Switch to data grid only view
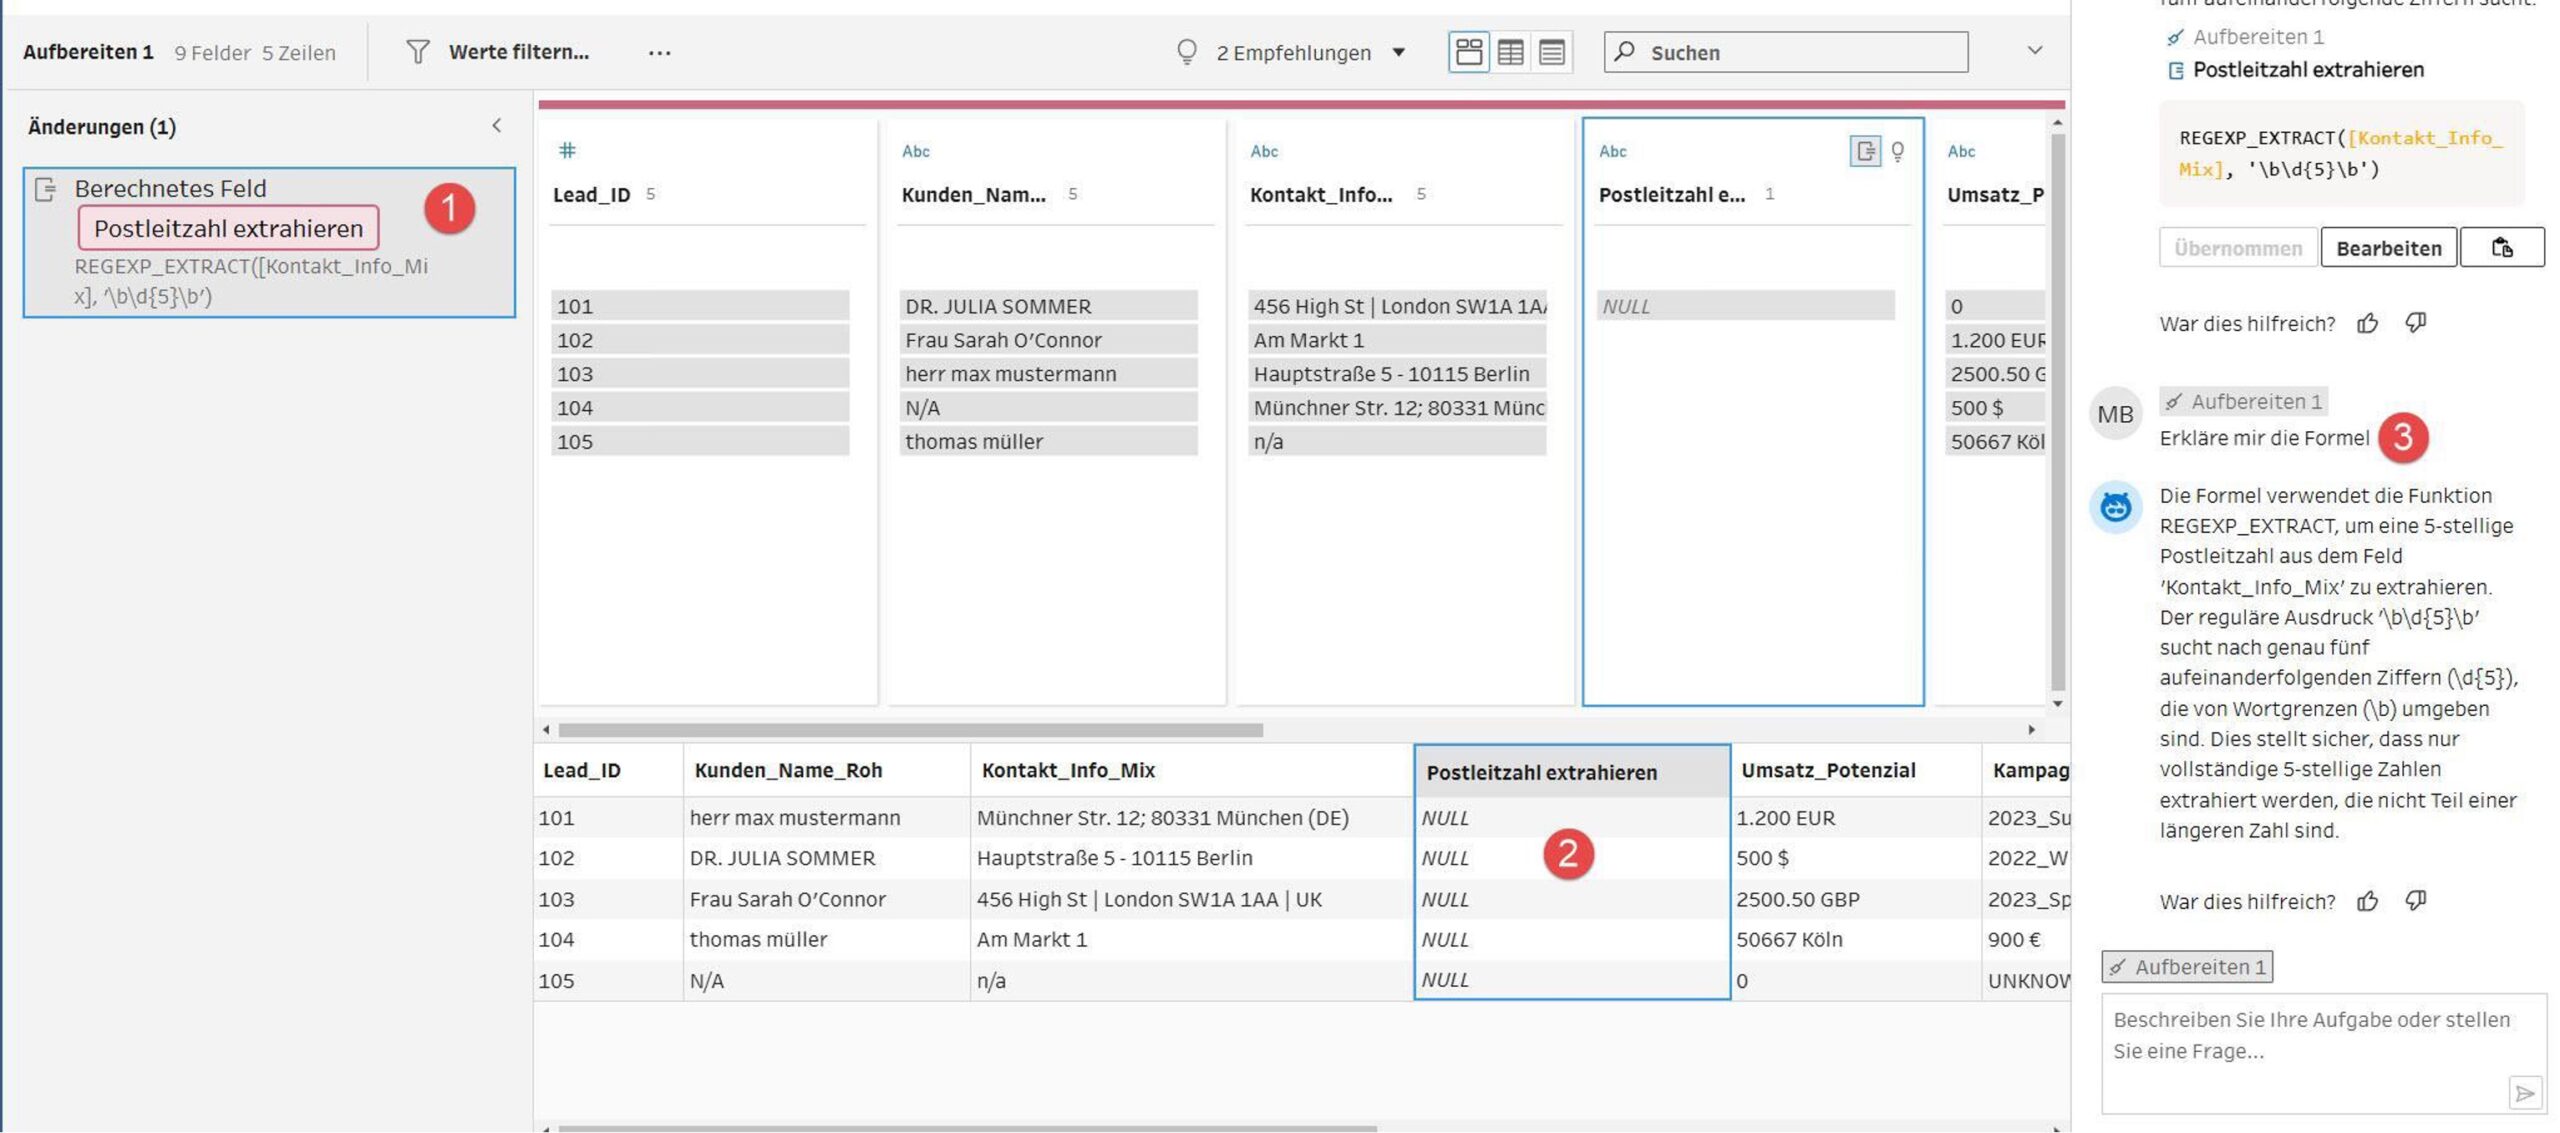Image resolution: width=2560 pixels, height=1133 pixels. pos(1510,52)
